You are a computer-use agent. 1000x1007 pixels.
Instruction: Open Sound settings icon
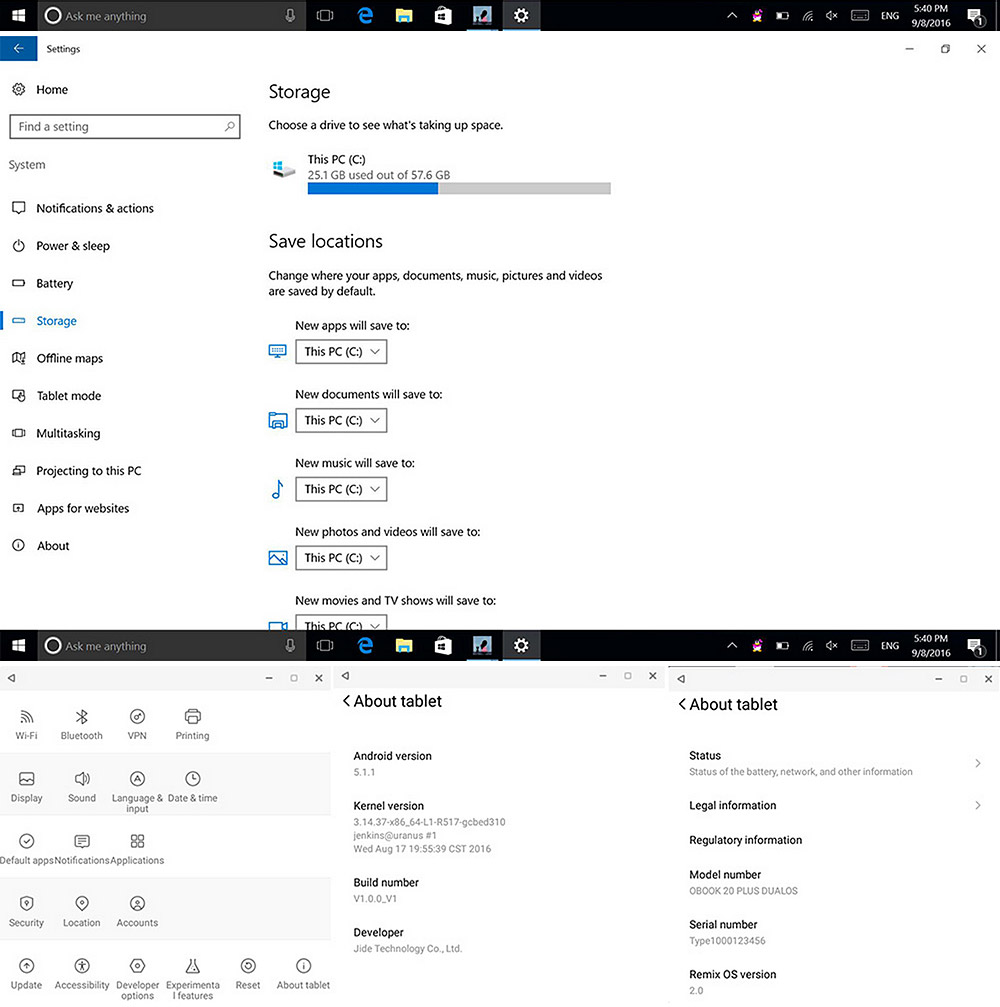(82, 787)
